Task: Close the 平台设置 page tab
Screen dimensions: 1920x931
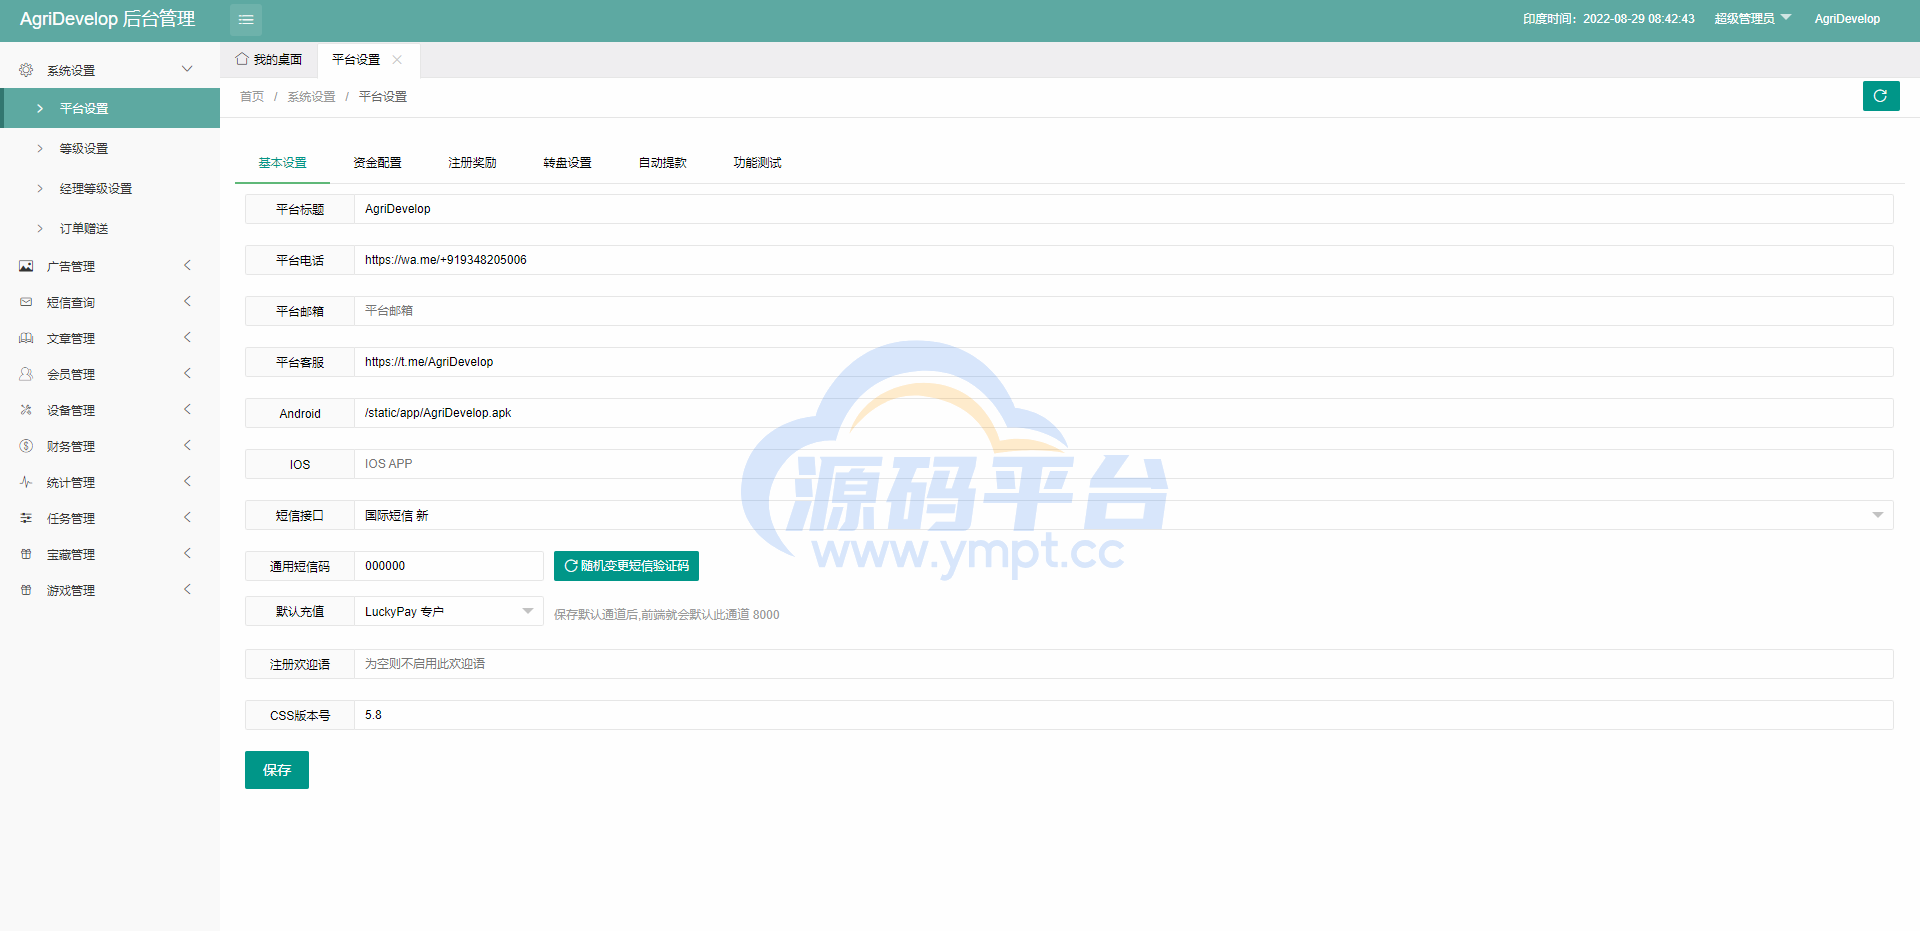Action: coord(397,60)
